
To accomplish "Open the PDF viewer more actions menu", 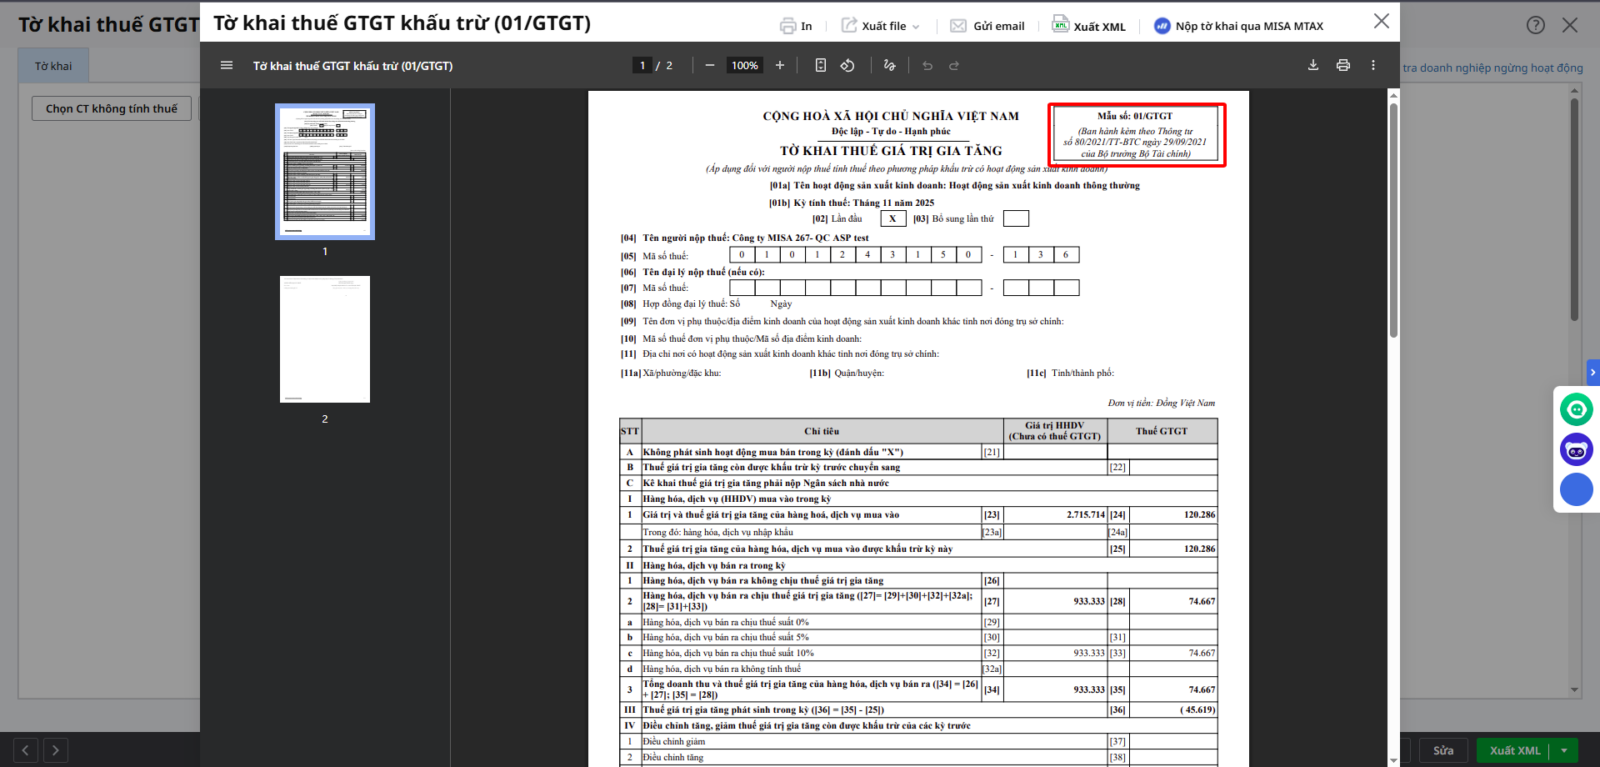I will coord(1373,66).
